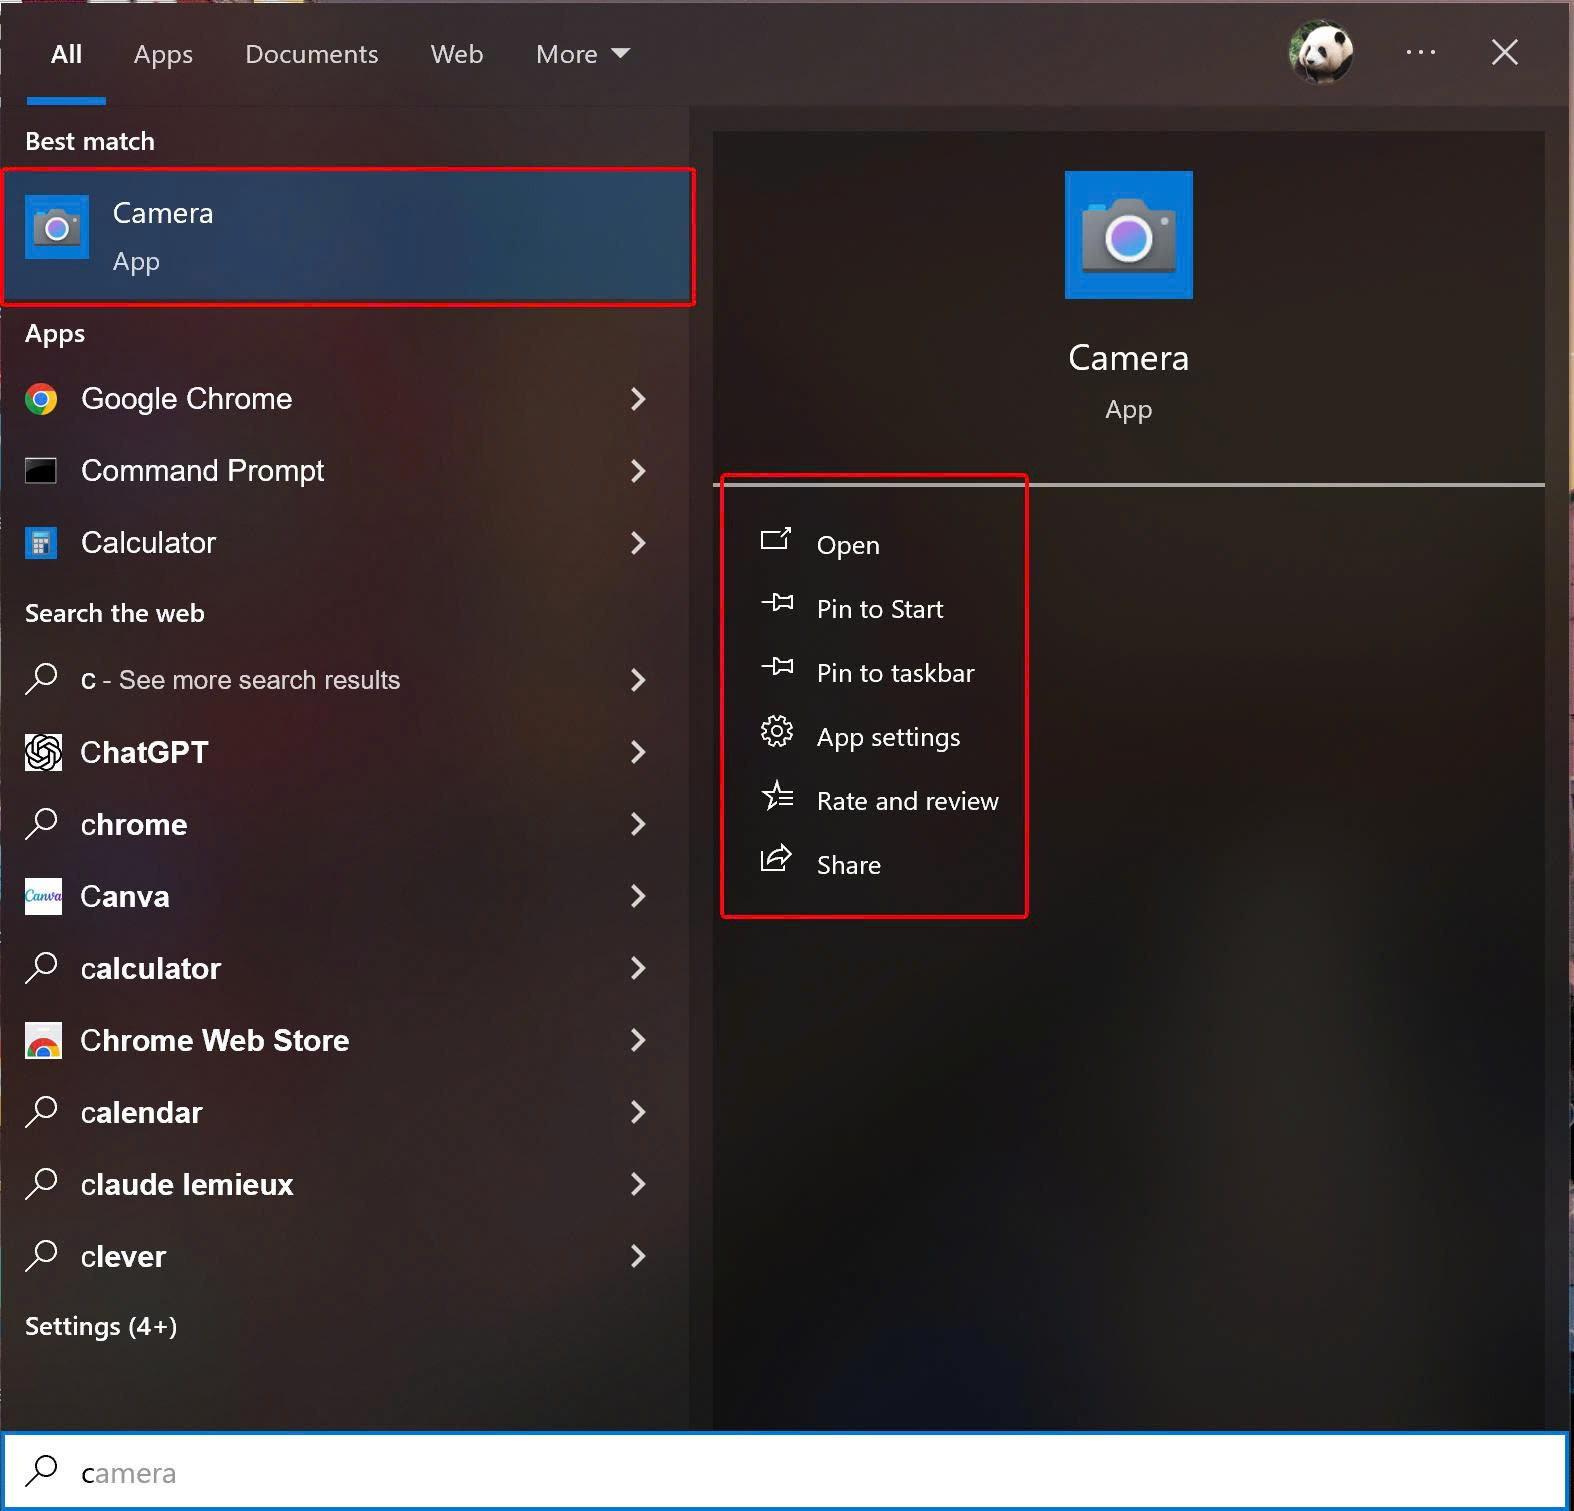Select Share action for Camera

click(x=848, y=865)
